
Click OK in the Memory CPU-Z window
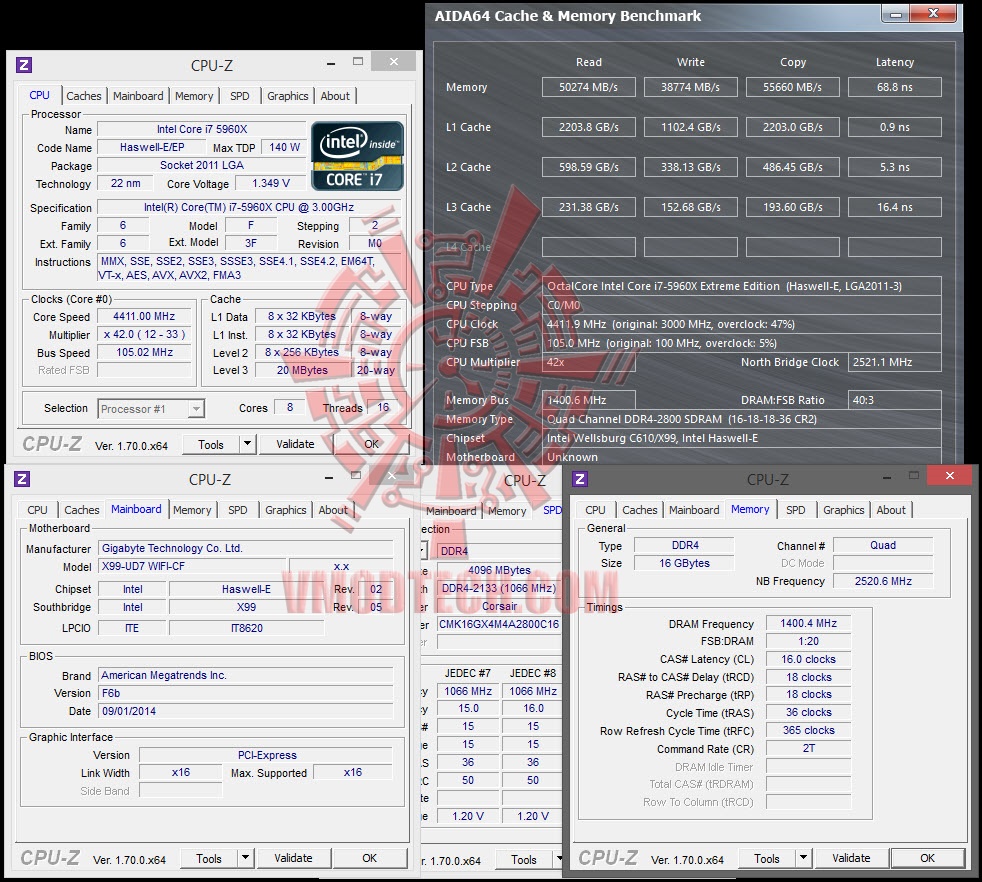[x=928, y=858]
